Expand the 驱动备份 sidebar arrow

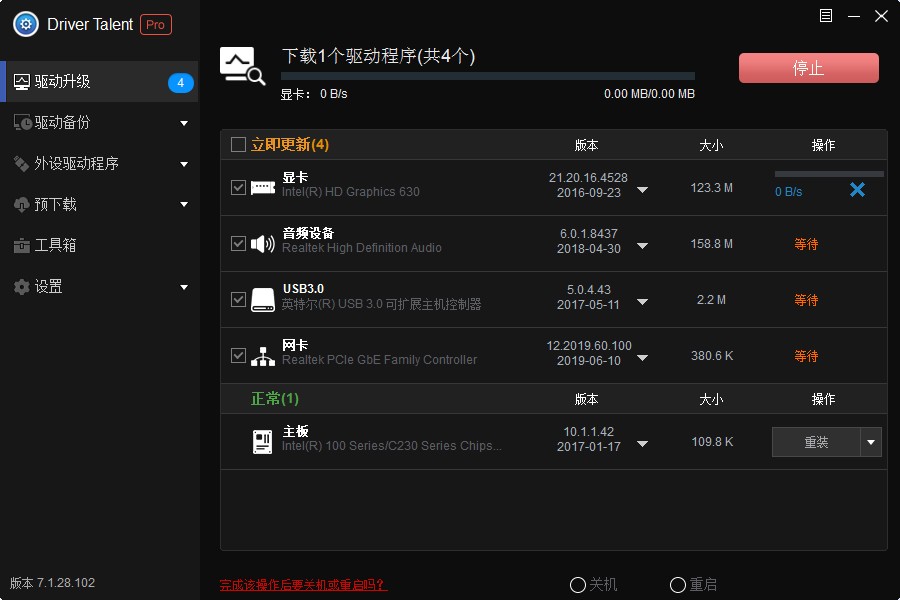coord(184,123)
